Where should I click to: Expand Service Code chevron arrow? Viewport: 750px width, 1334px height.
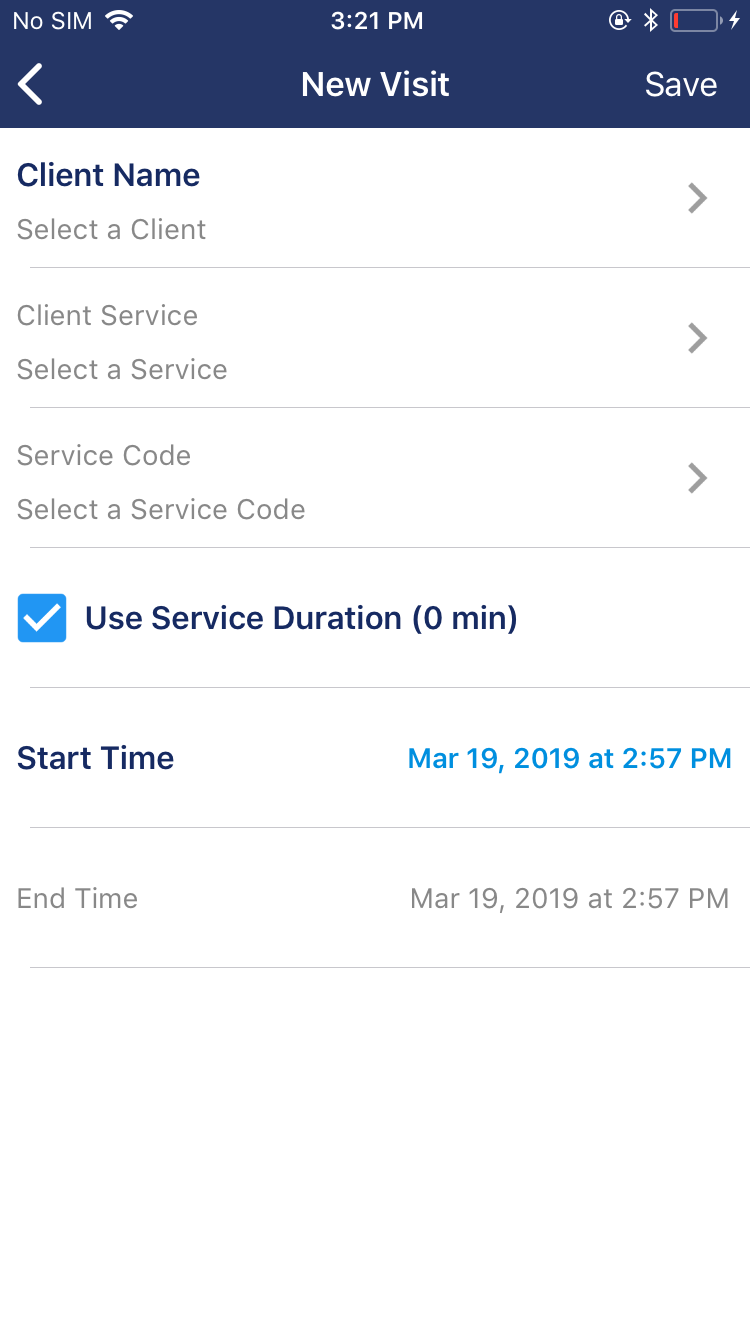[x=697, y=479]
